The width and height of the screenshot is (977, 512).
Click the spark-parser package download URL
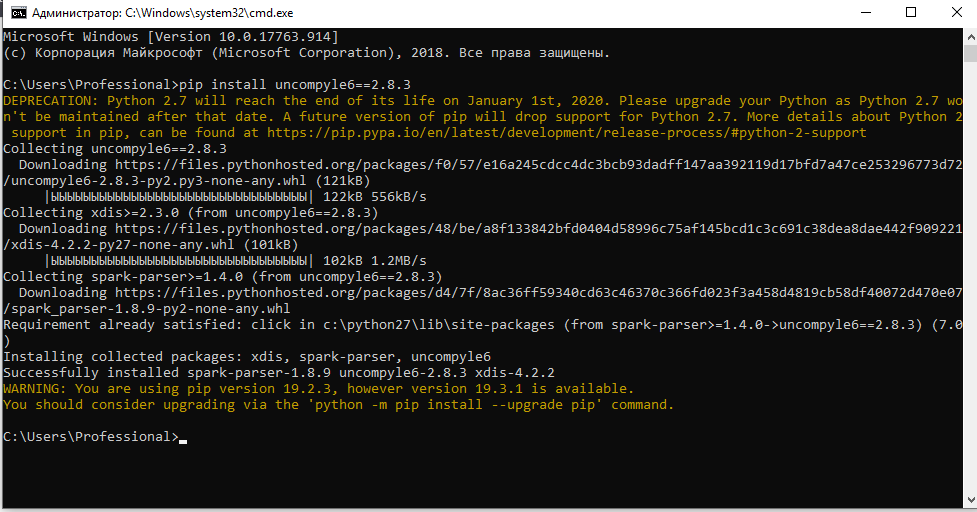pos(560,292)
